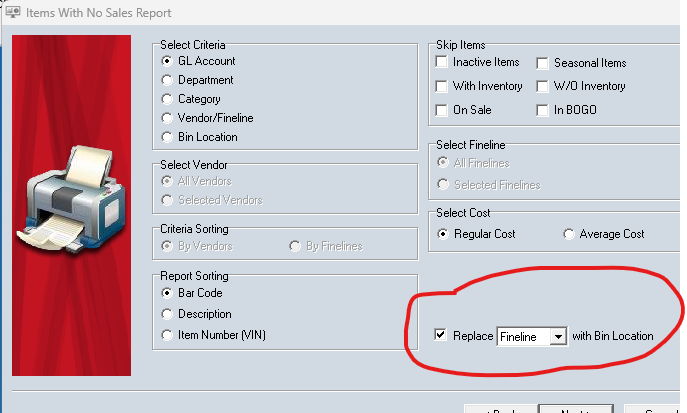Open the Fineline dropdown arrow
Image resolution: width=687 pixels, height=413 pixels.
[x=558, y=337]
